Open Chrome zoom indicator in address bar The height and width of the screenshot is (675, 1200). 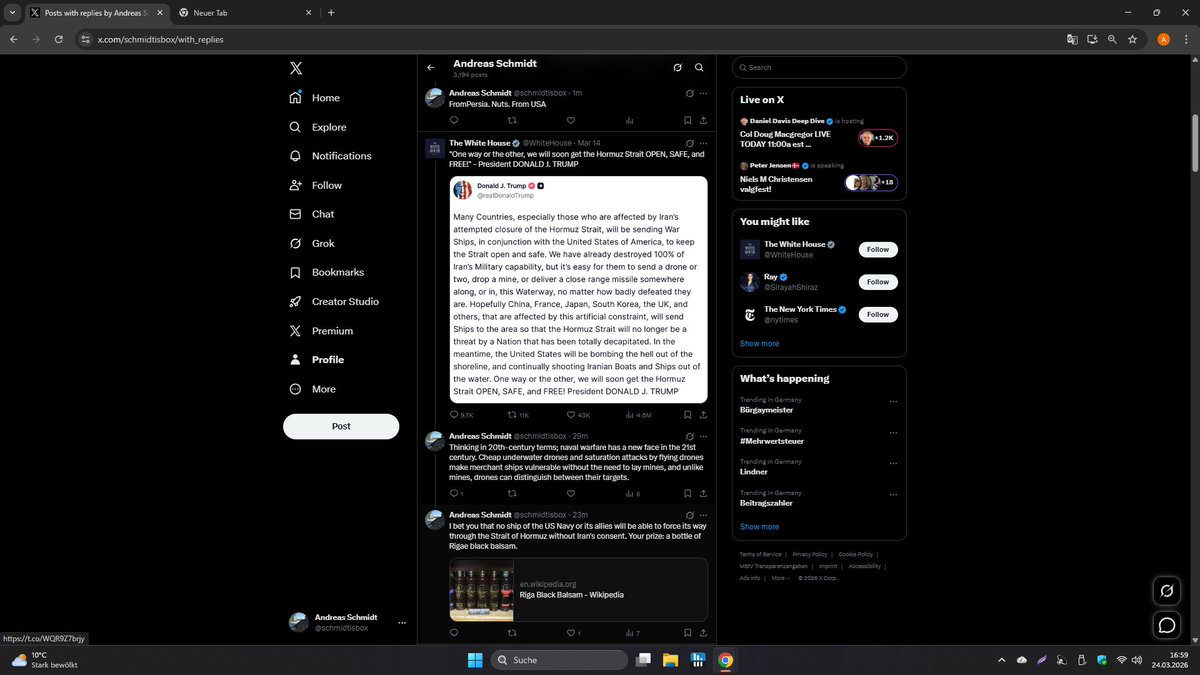(x=1112, y=39)
